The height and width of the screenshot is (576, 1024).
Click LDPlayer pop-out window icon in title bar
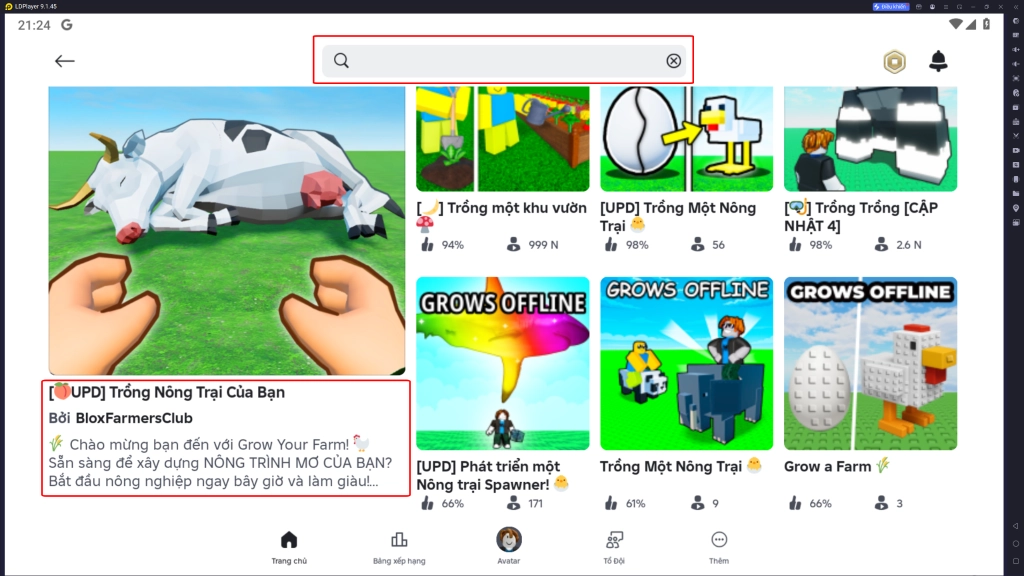[x=959, y=7]
